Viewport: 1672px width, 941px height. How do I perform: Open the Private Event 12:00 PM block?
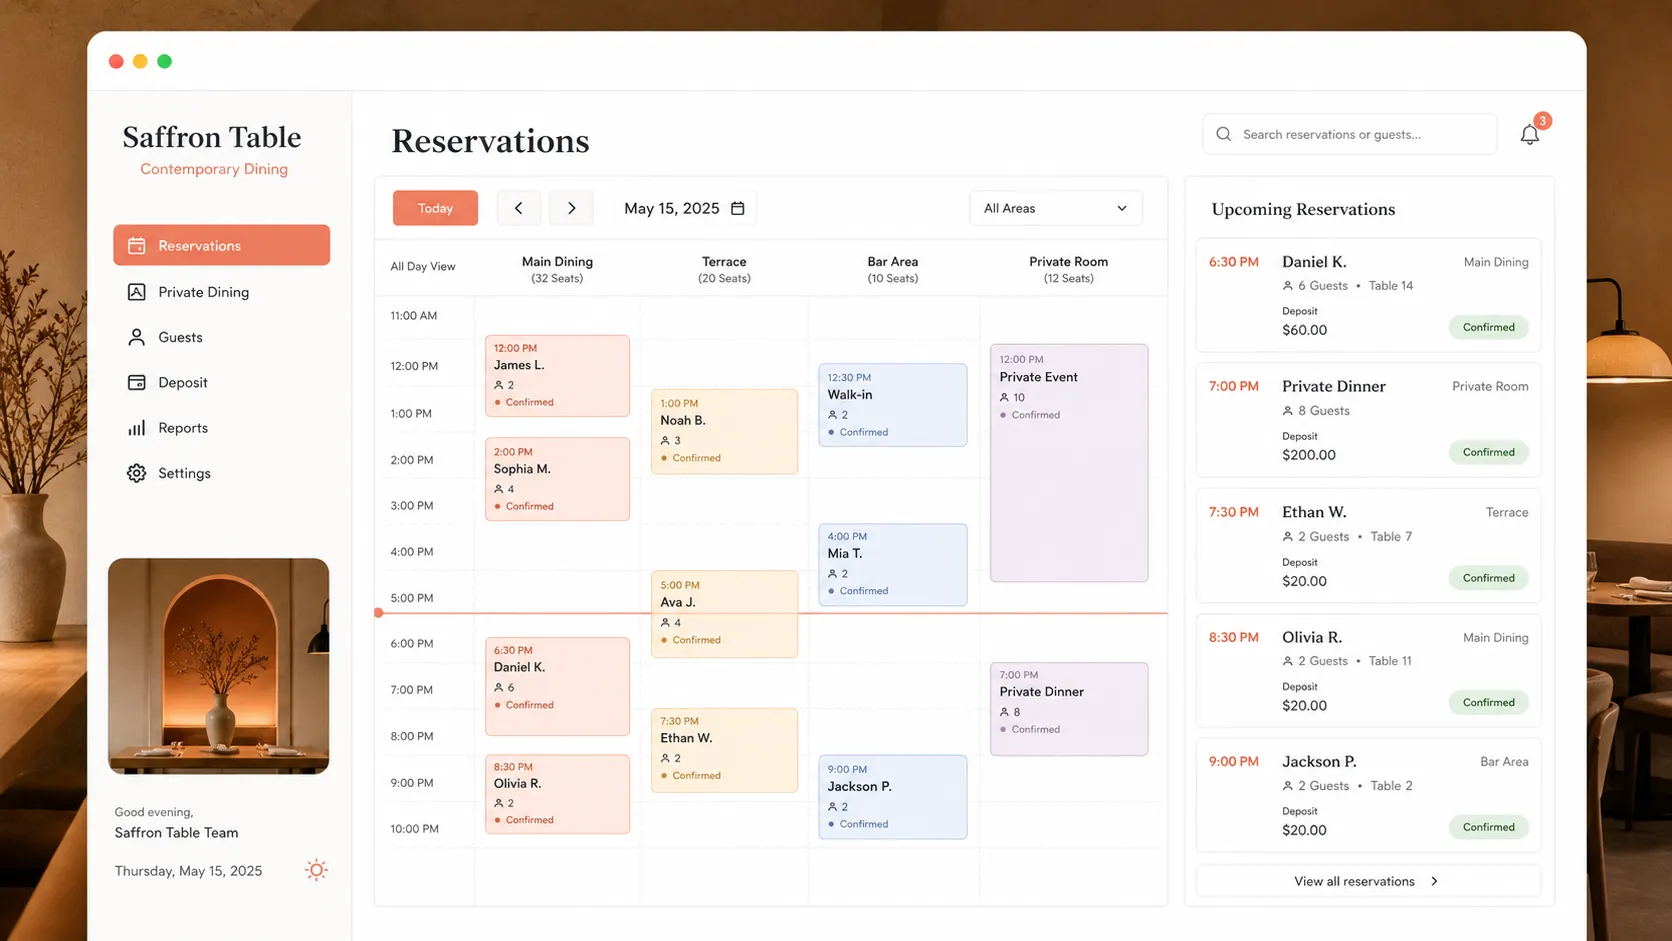[x=1068, y=463]
